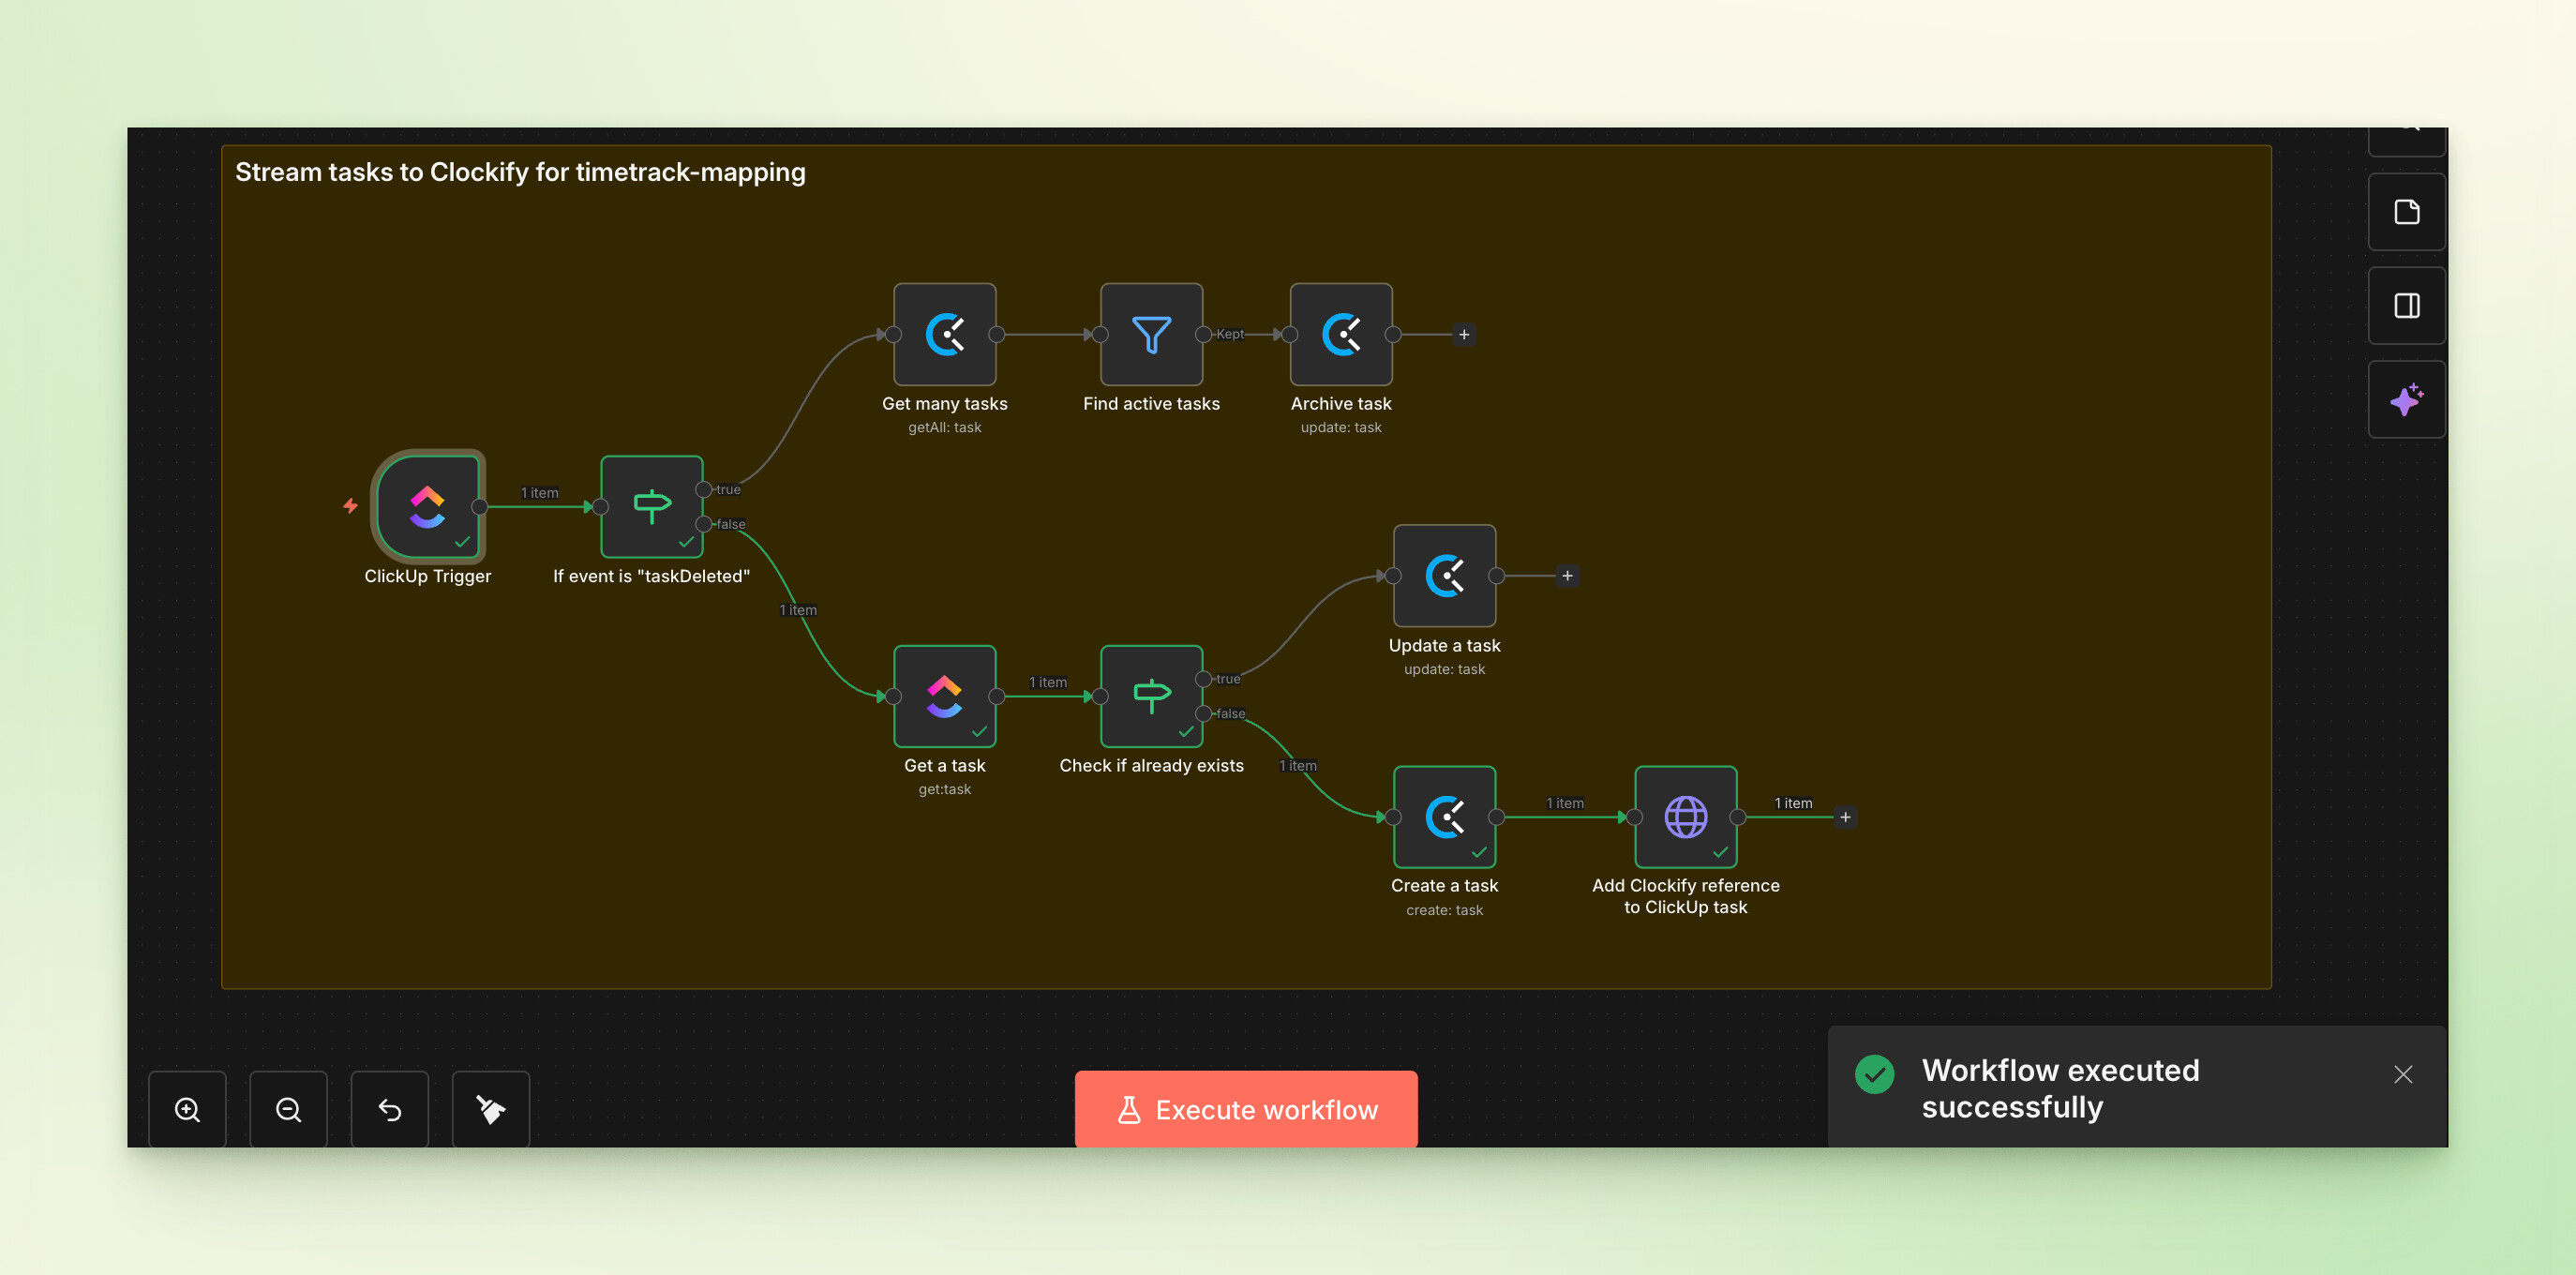This screenshot has width=2576, height=1275.
Task: Zoom in on the canvas
Action: click(187, 1109)
